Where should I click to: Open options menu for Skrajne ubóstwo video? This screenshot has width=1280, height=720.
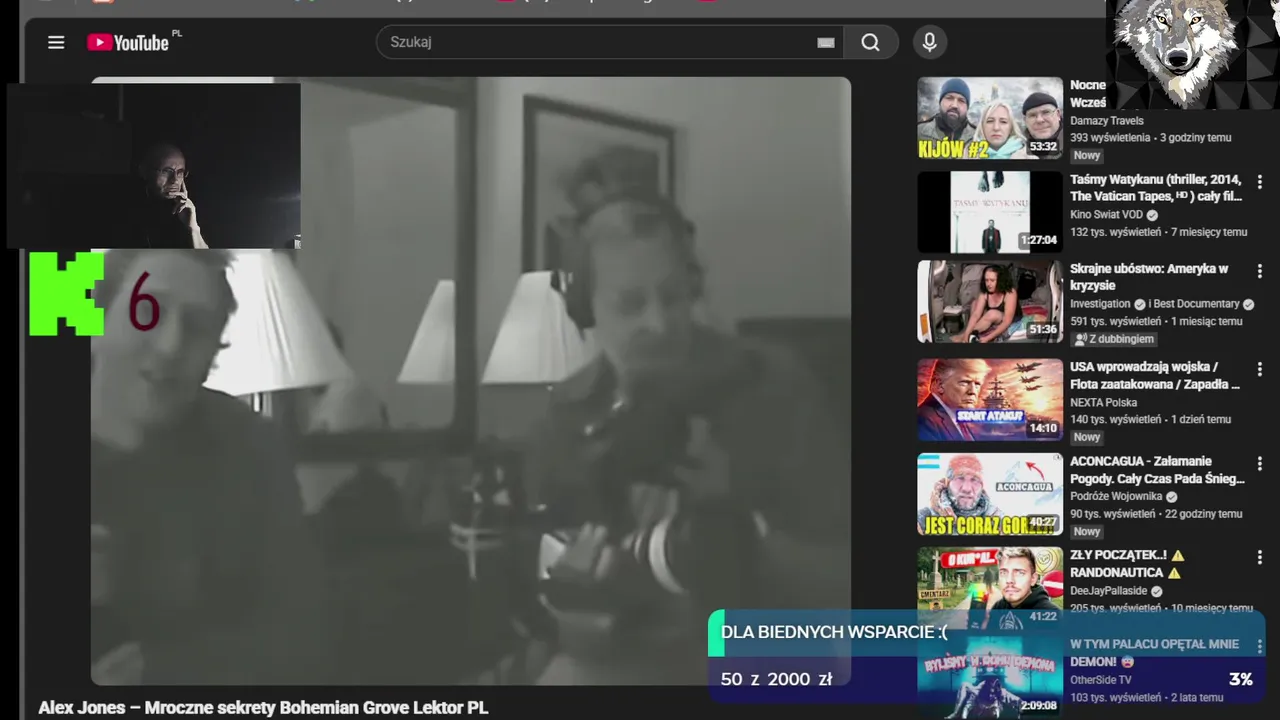[1260, 272]
